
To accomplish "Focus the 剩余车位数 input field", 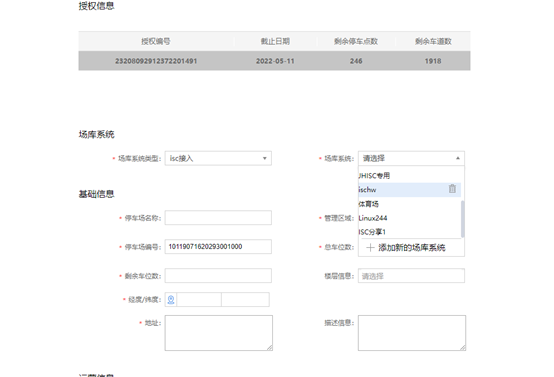I will (218, 276).
